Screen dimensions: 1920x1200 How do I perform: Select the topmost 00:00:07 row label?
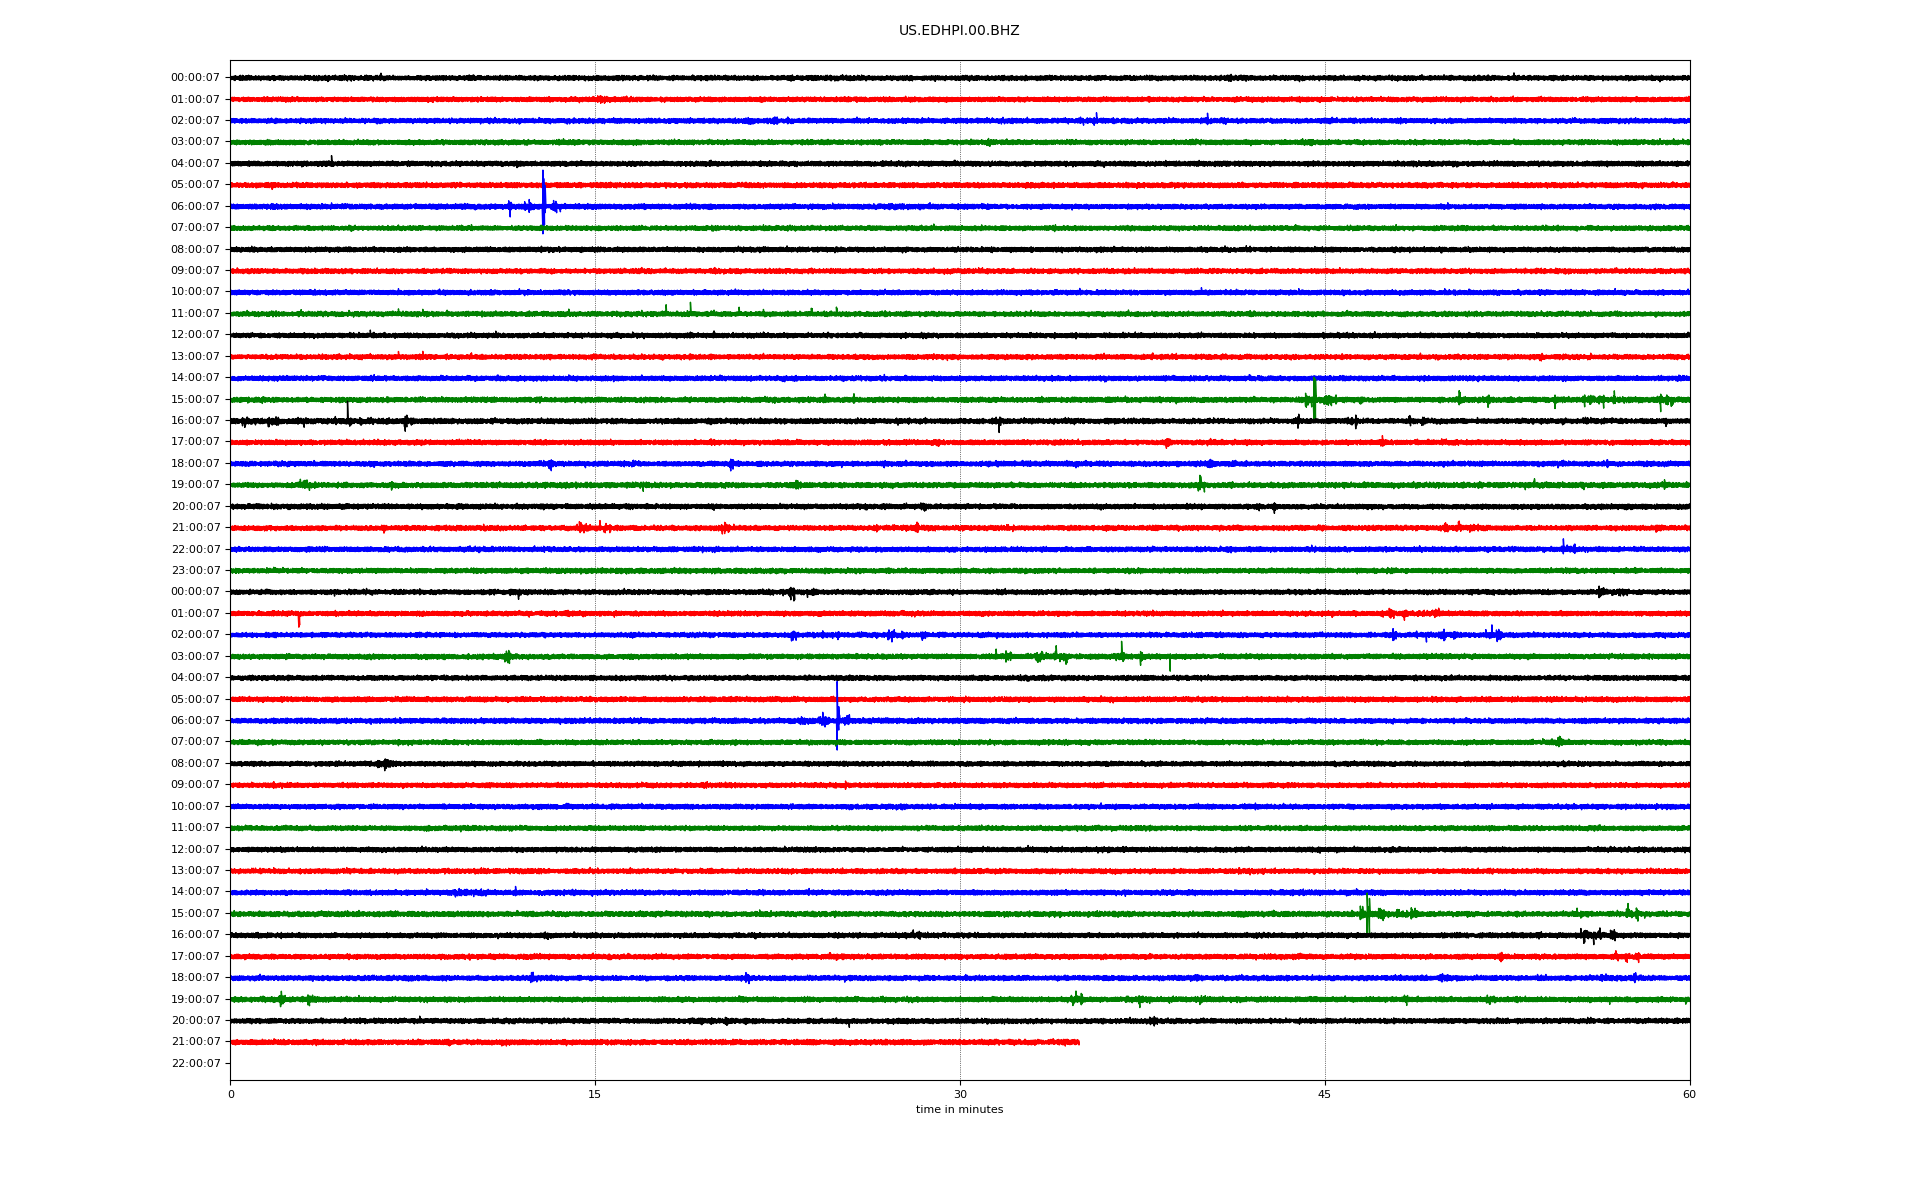195,78
